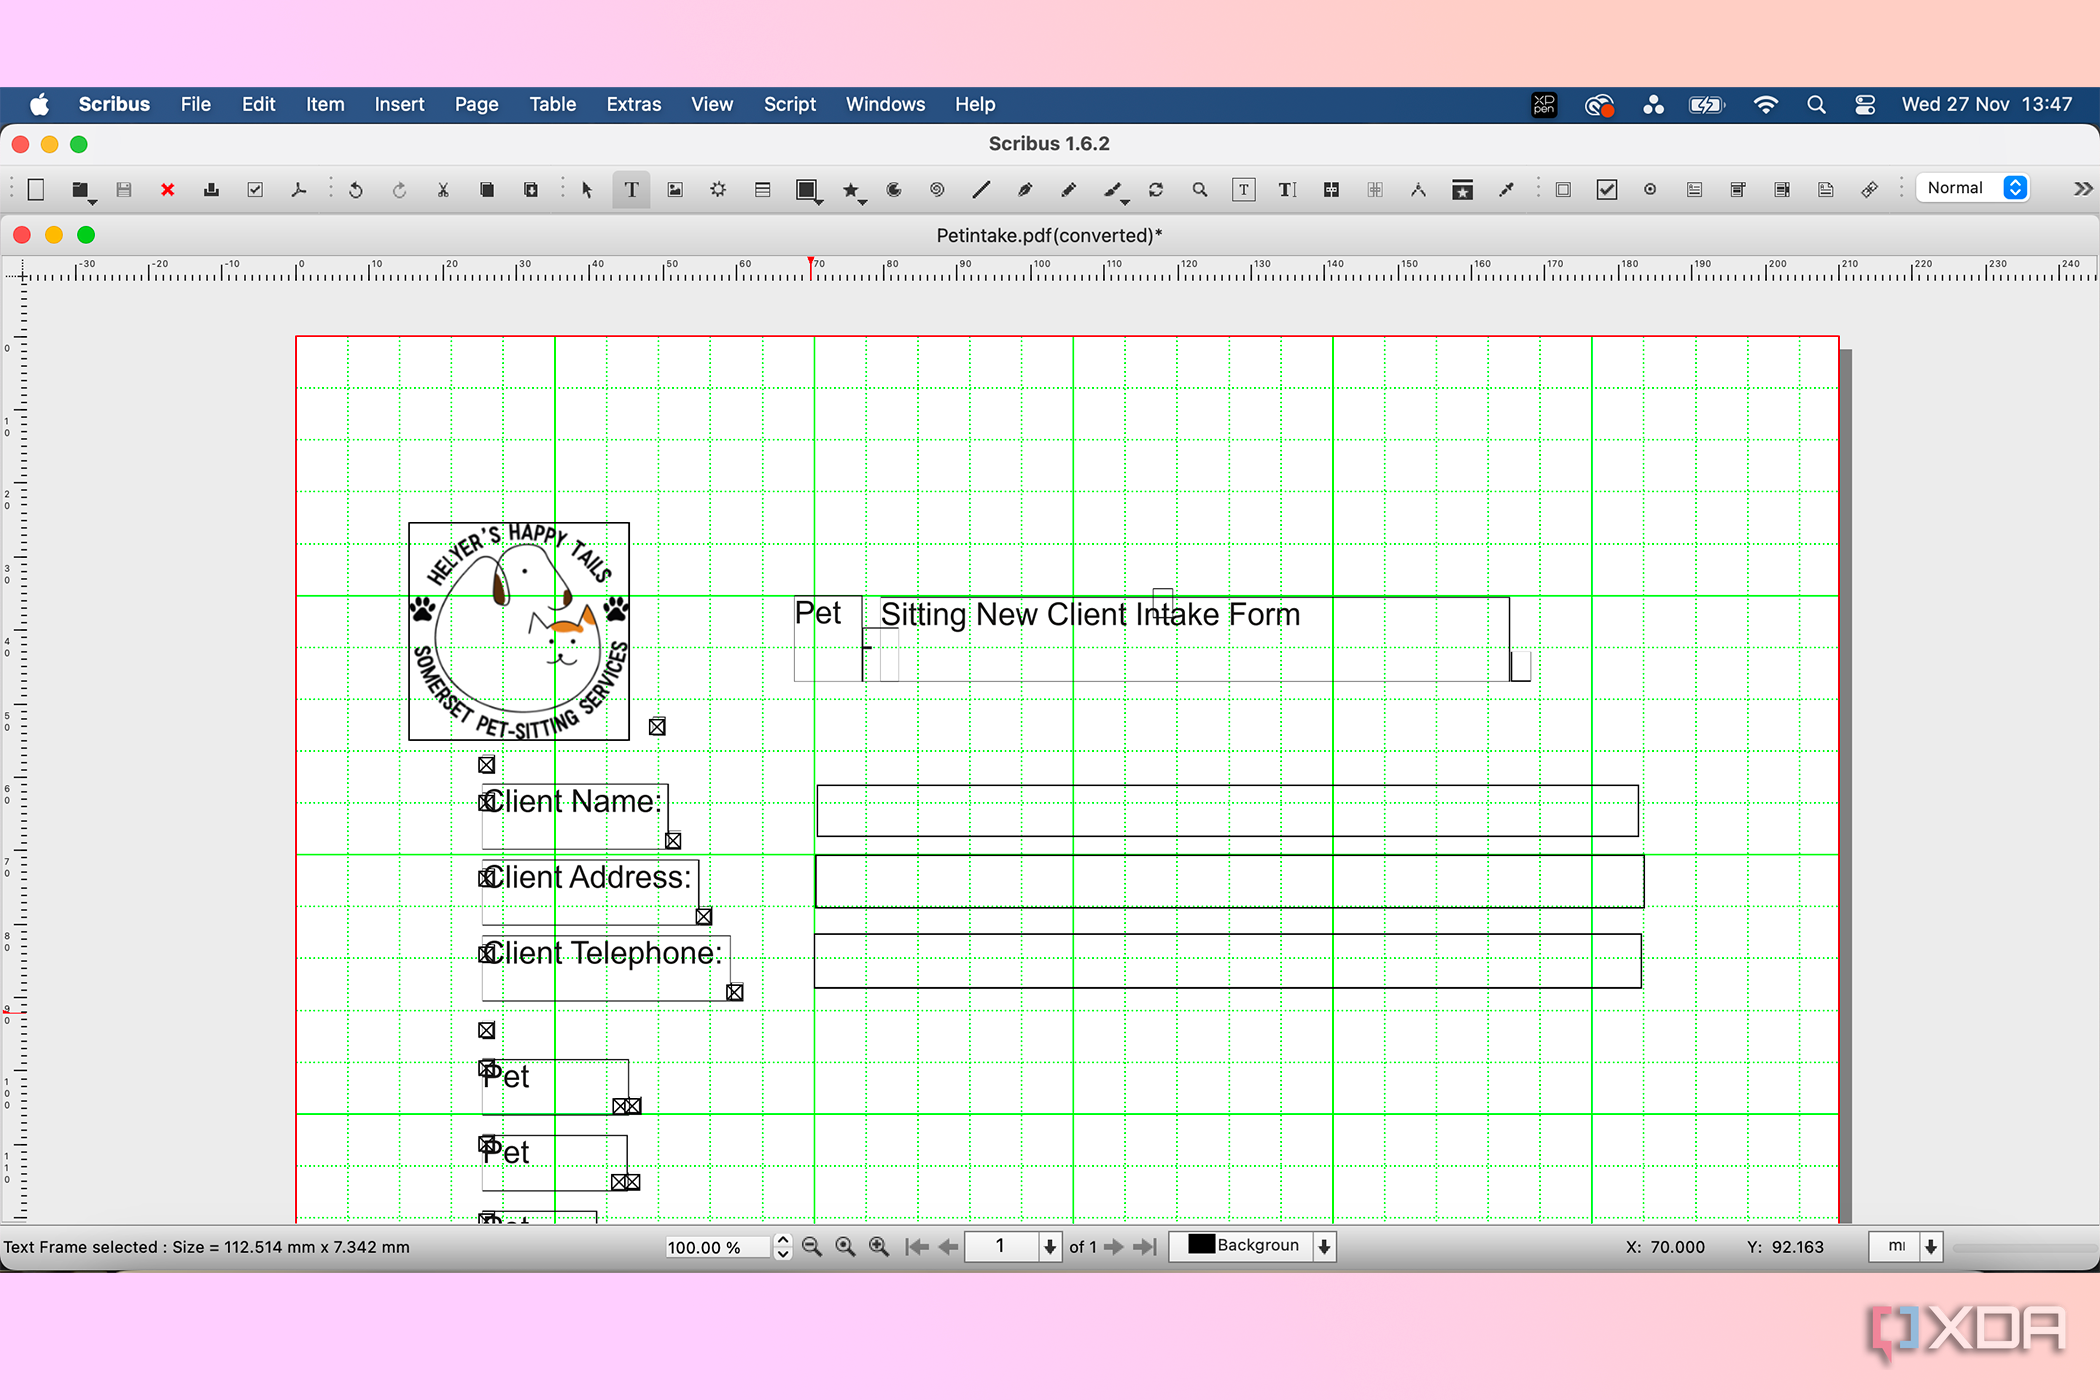Open Edit Contents of Frame tool
The width and height of the screenshot is (2100, 1400).
(x=1243, y=190)
